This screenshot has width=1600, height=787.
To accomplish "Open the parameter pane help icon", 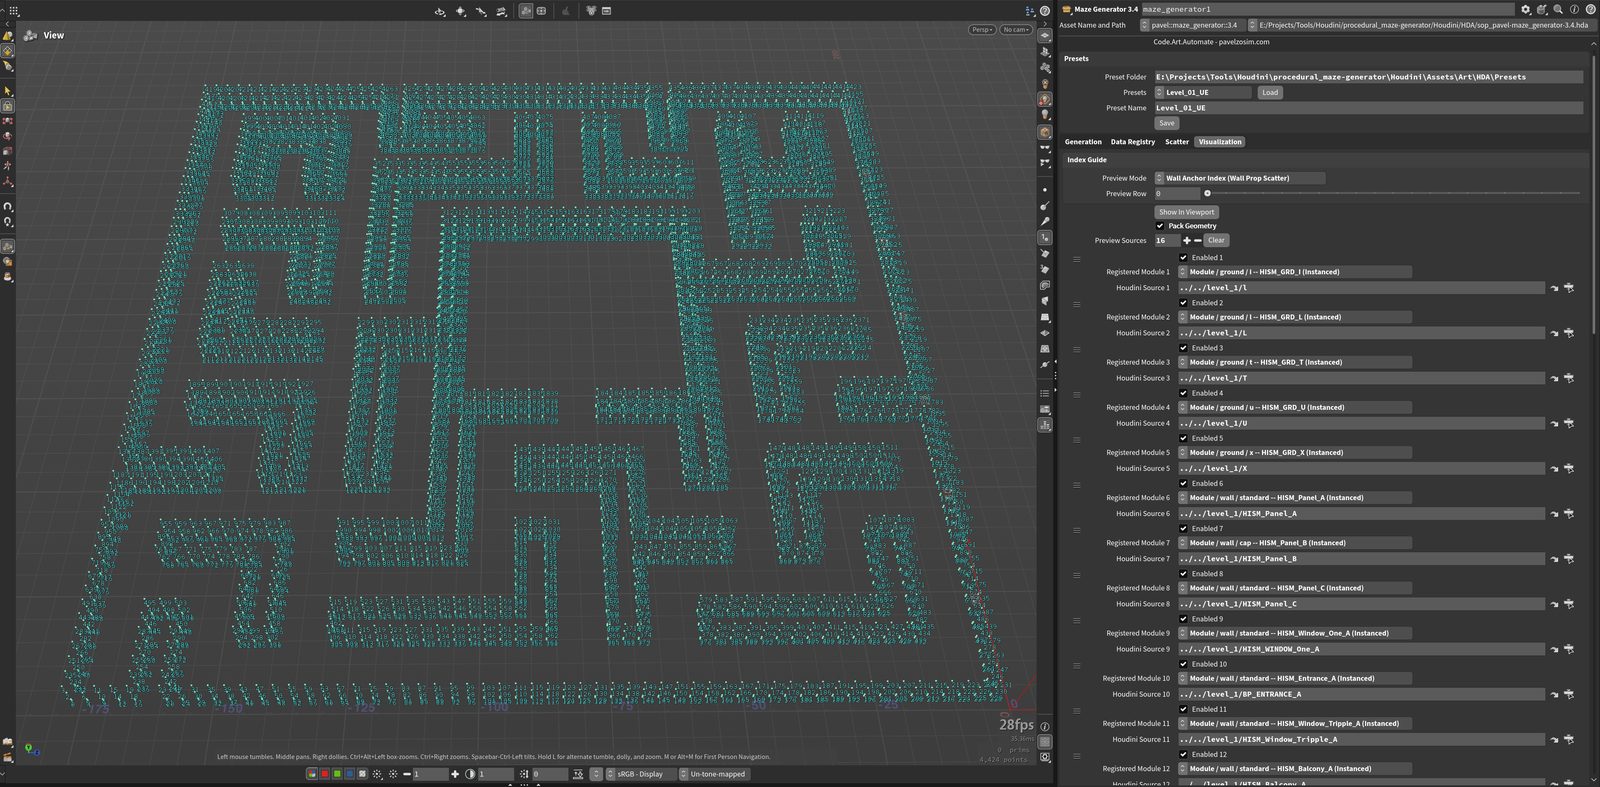I will (1590, 9).
